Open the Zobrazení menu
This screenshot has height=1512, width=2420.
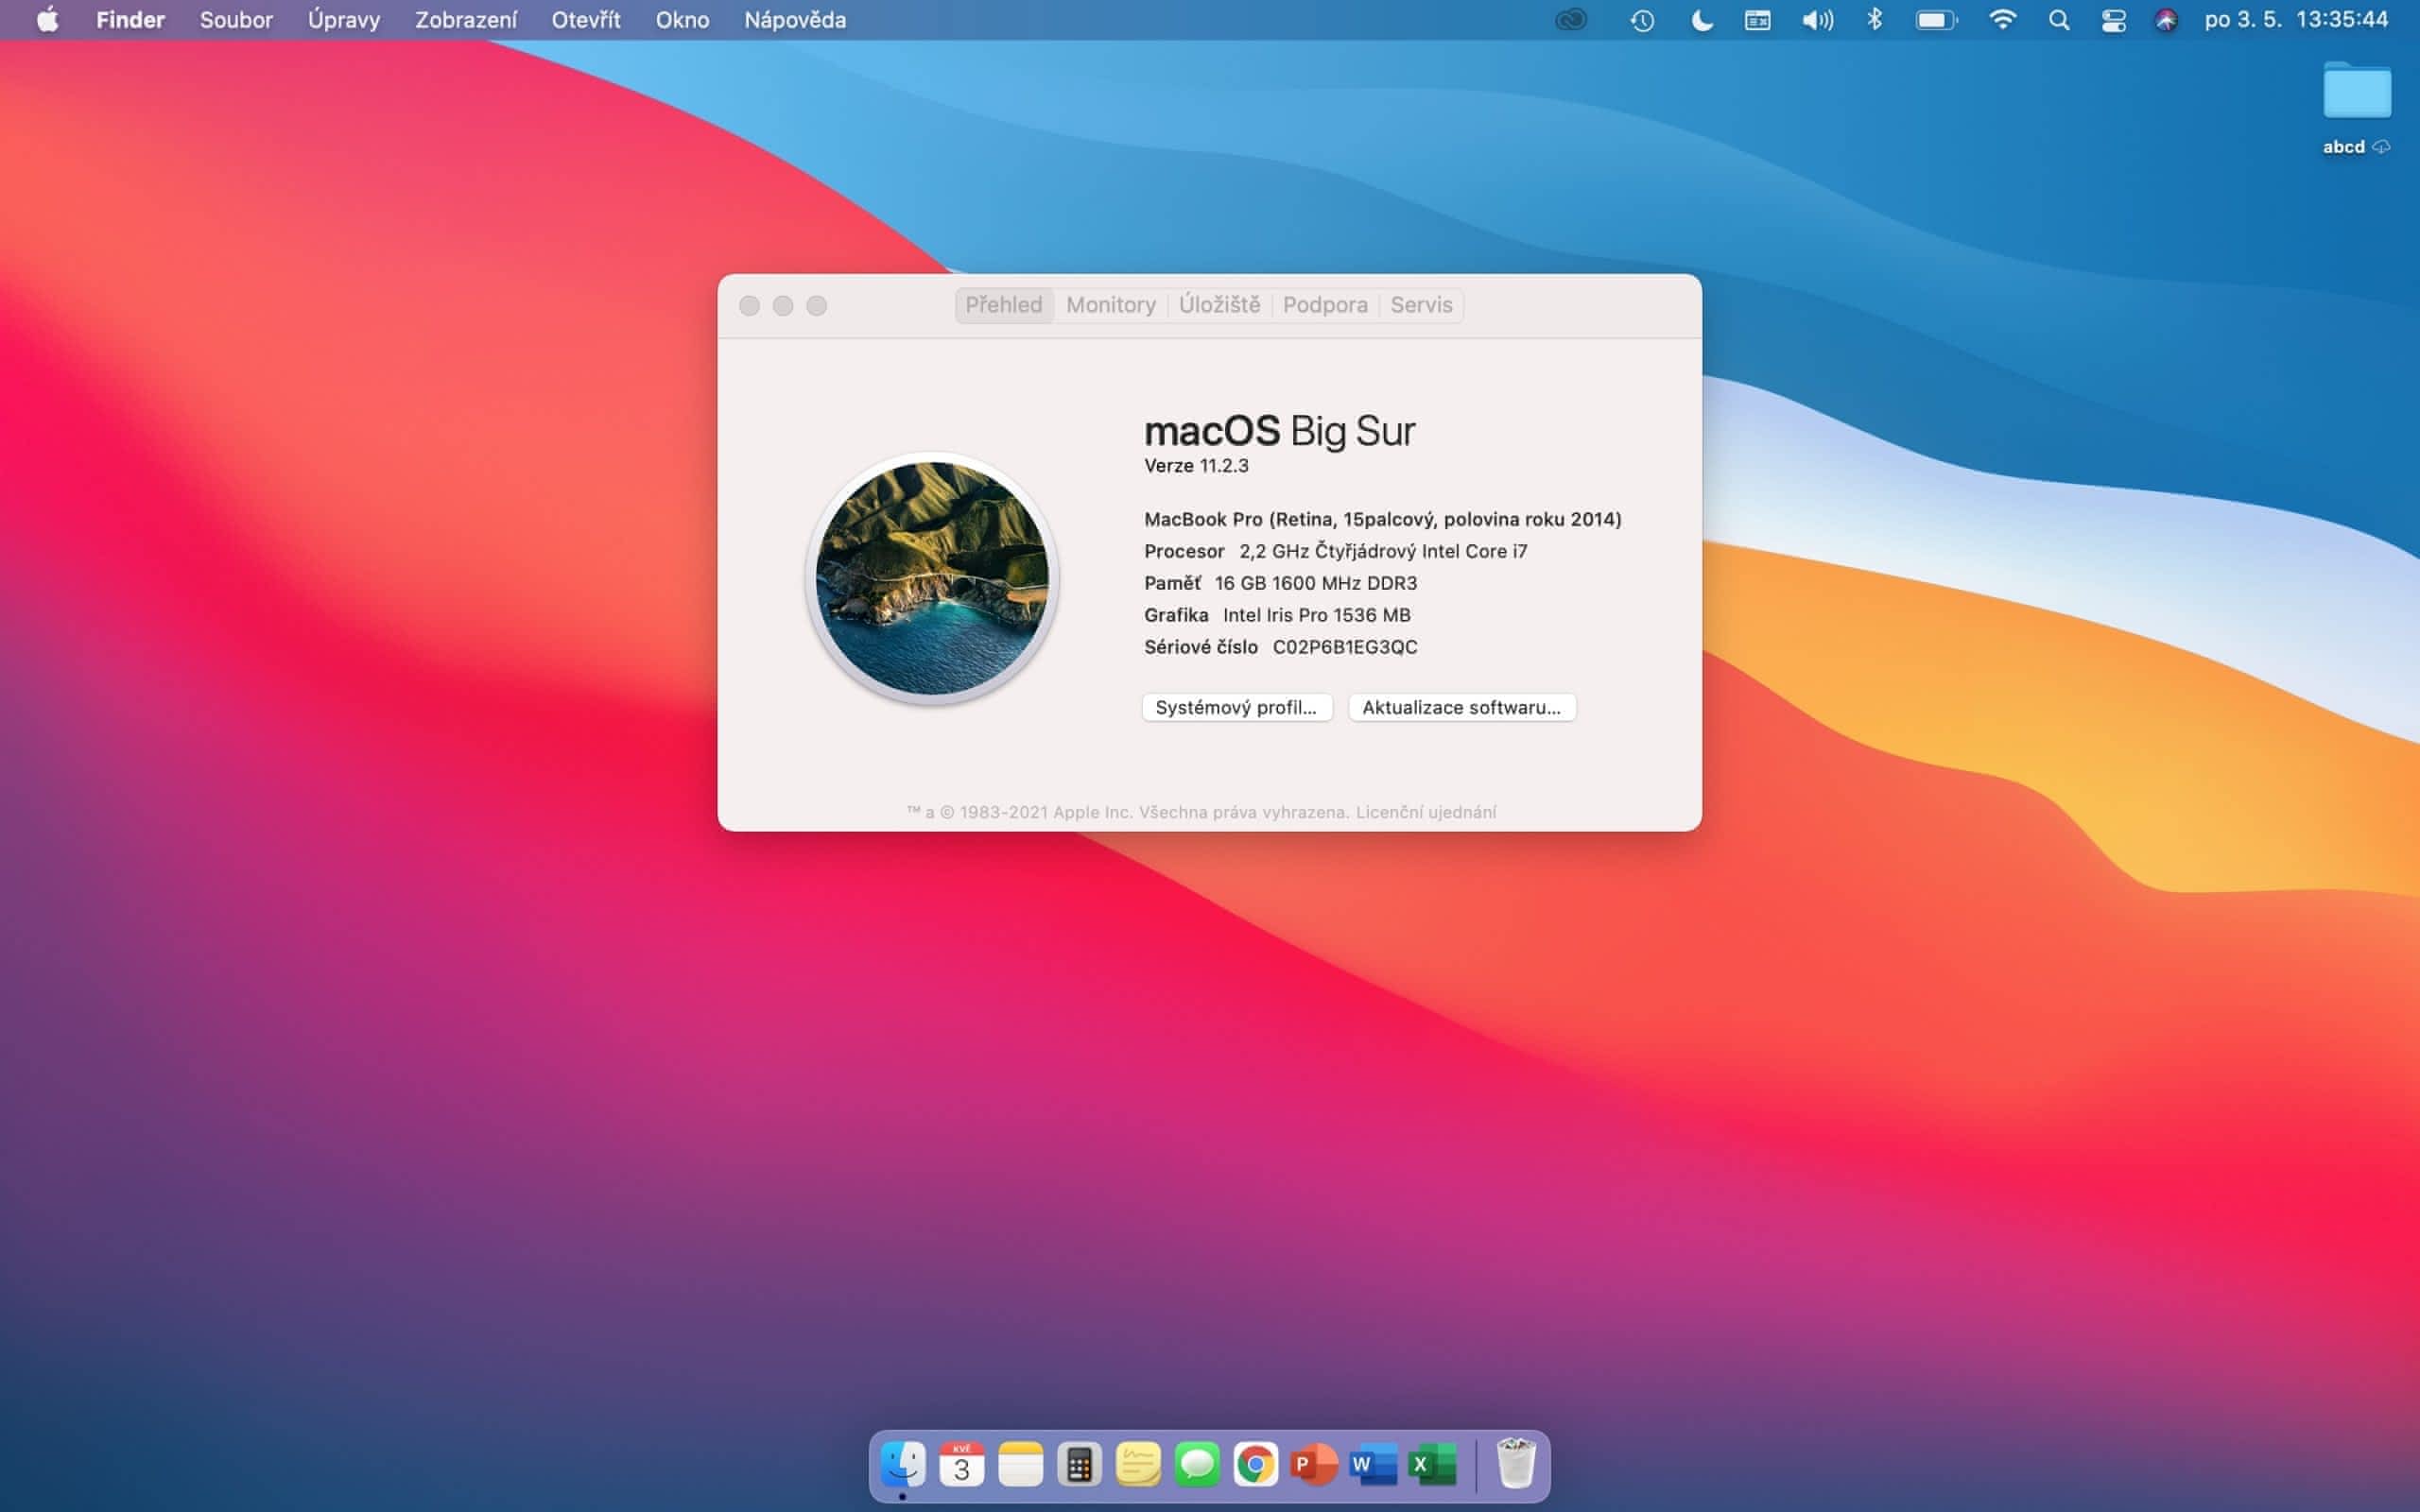(x=465, y=20)
